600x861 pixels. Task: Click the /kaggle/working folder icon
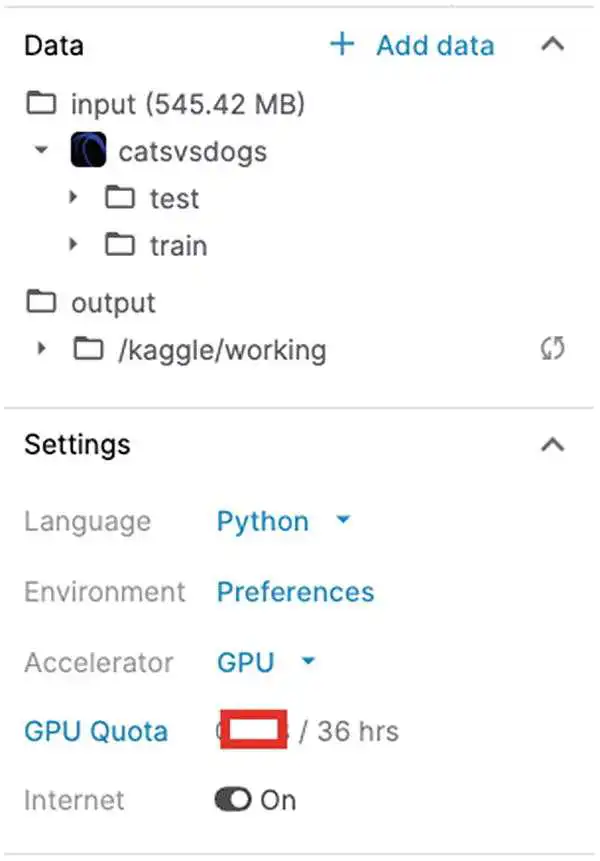click(x=88, y=348)
